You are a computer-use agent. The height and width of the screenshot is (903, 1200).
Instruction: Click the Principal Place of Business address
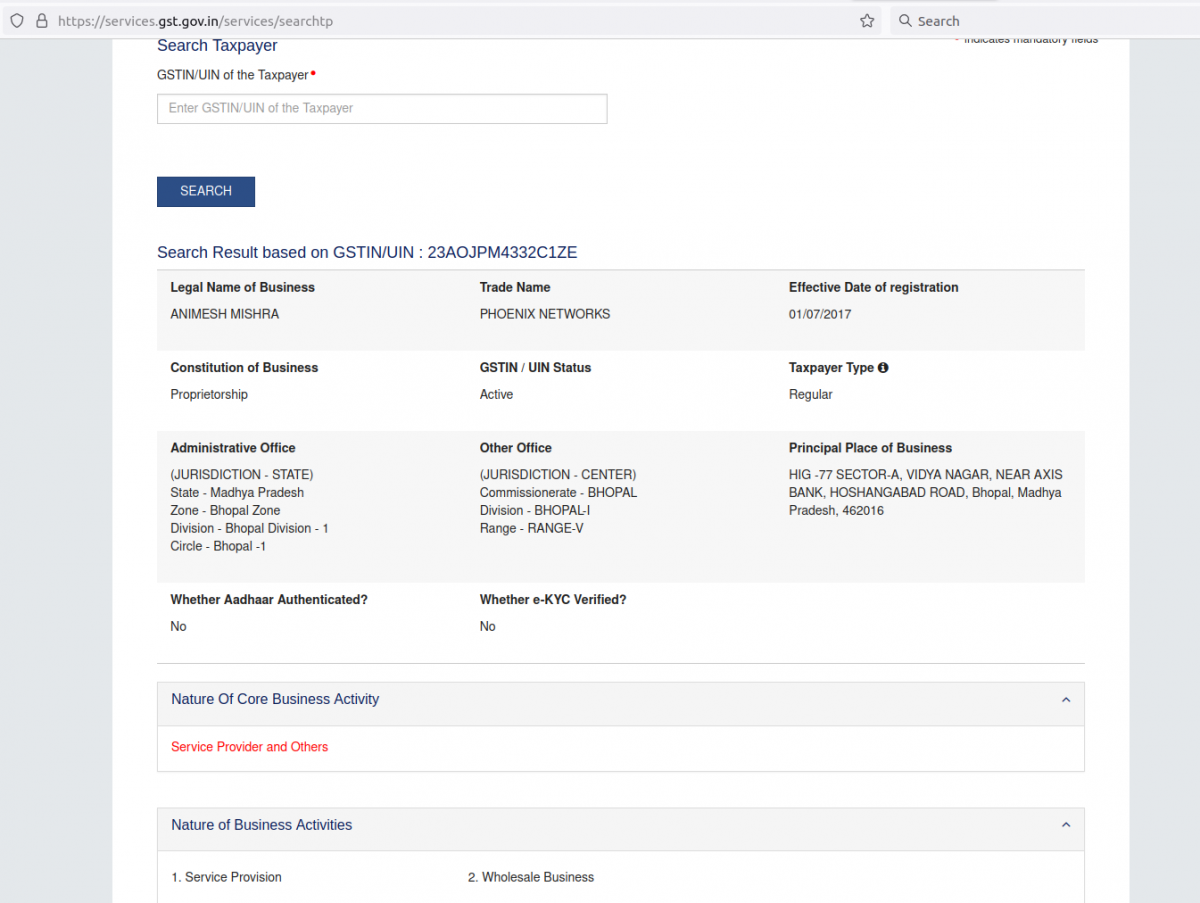(925, 492)
